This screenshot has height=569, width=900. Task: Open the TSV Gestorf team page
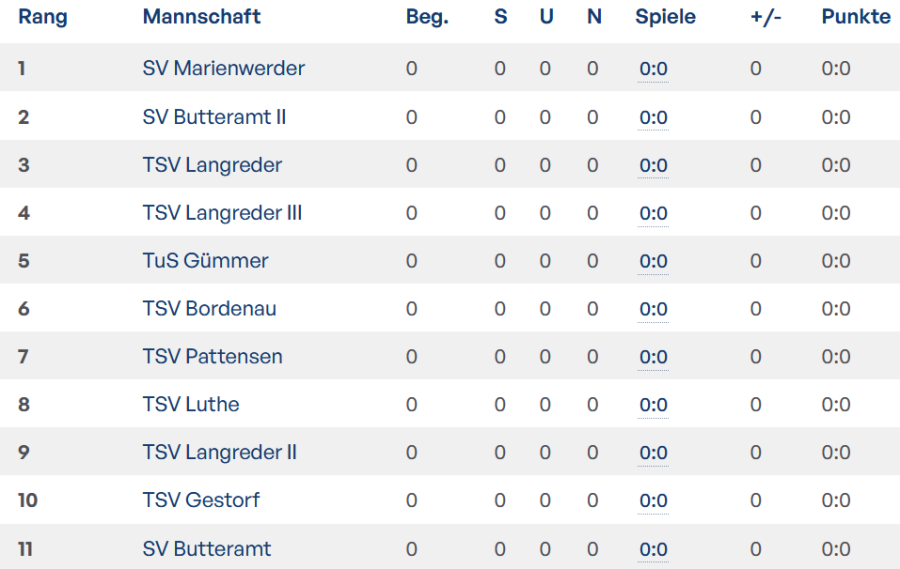point(201,501)
